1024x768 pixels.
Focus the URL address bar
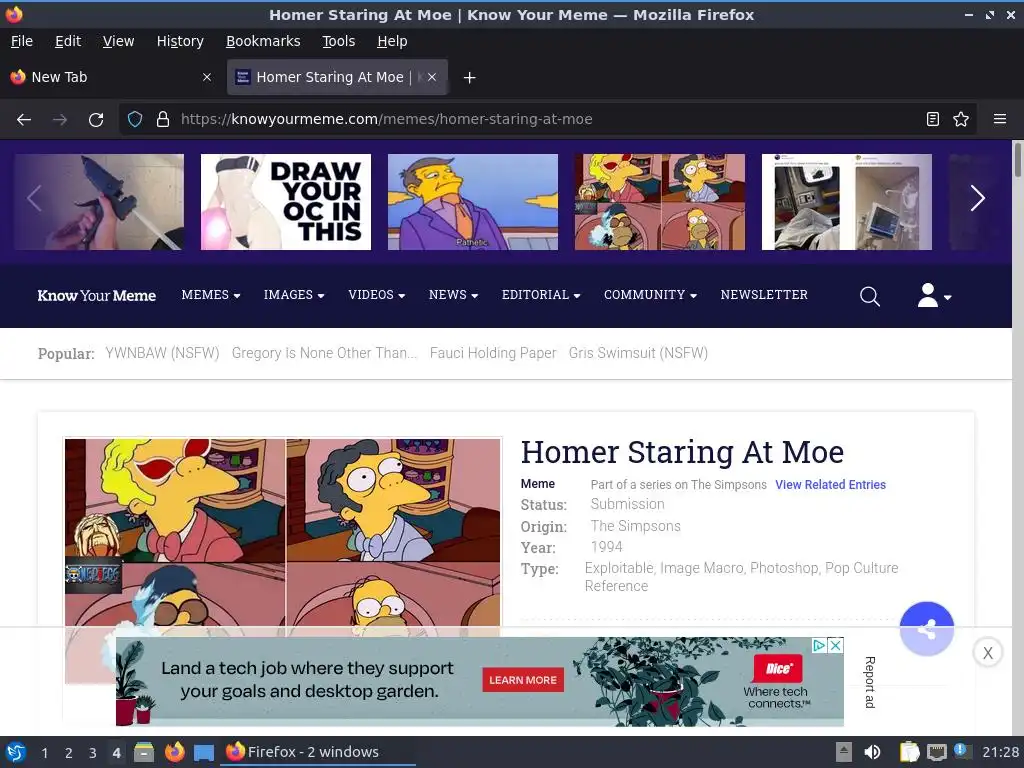point(549,119)
